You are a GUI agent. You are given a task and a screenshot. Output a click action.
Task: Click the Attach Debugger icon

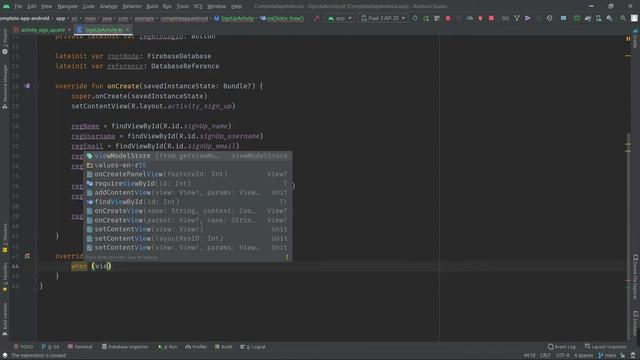480,18
